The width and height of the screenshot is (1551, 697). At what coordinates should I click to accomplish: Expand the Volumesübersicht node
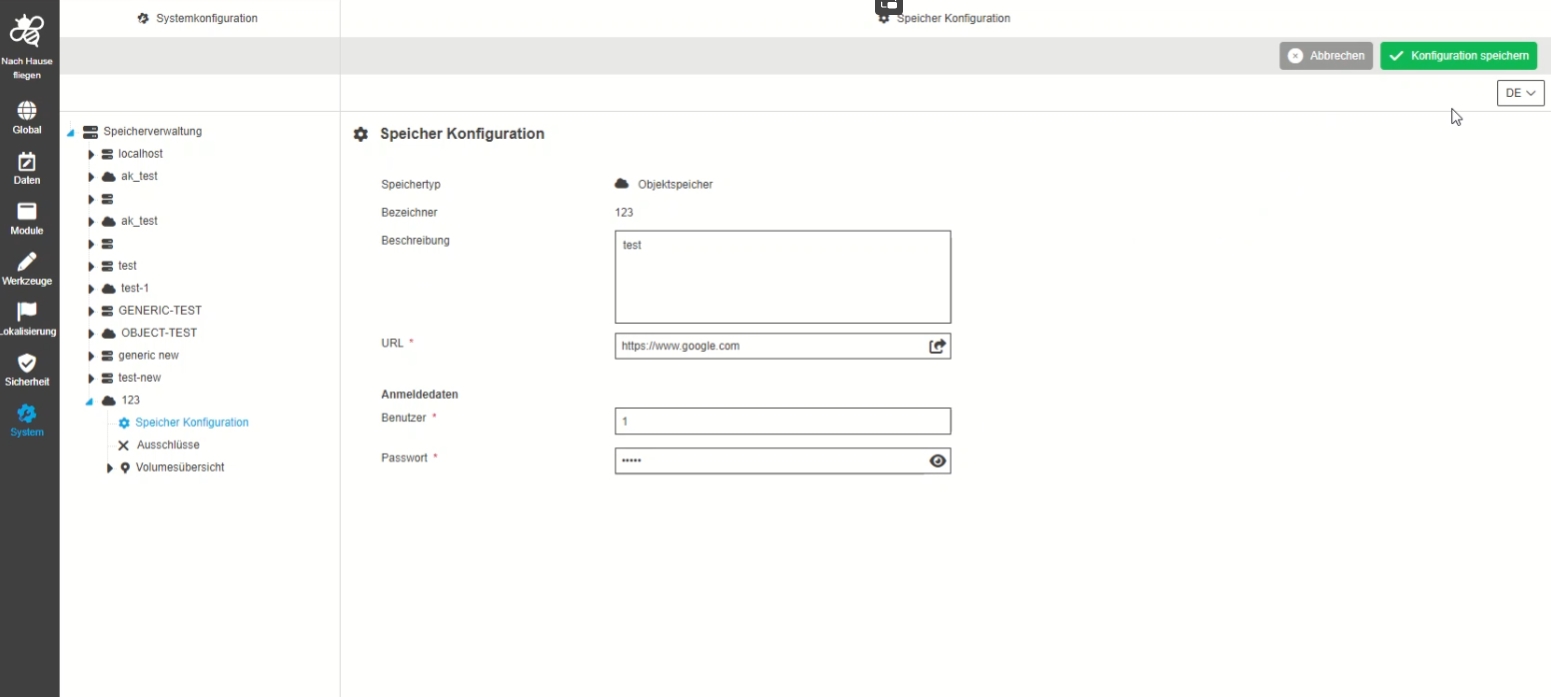point(110,467)
